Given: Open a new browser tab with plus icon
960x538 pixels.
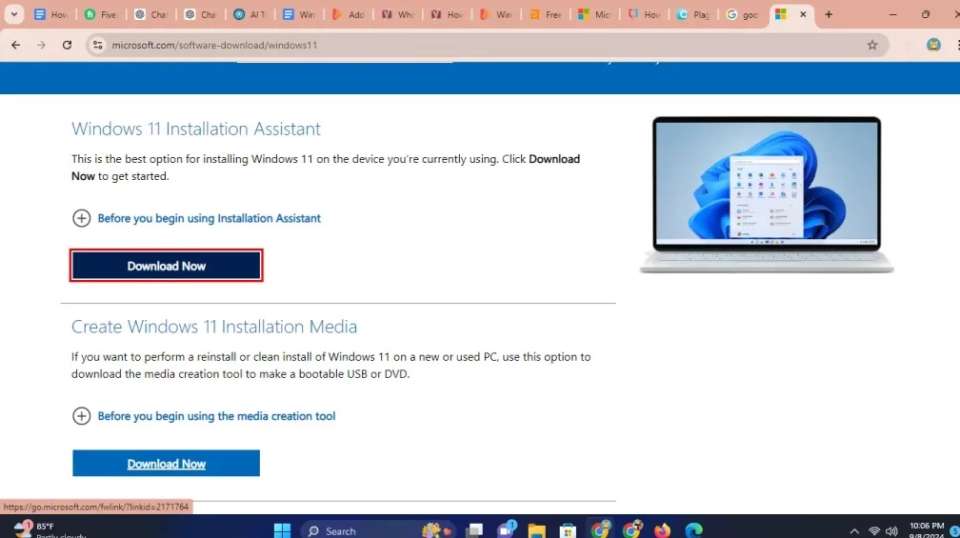Looking at the screenshot, I should (828, 15).
